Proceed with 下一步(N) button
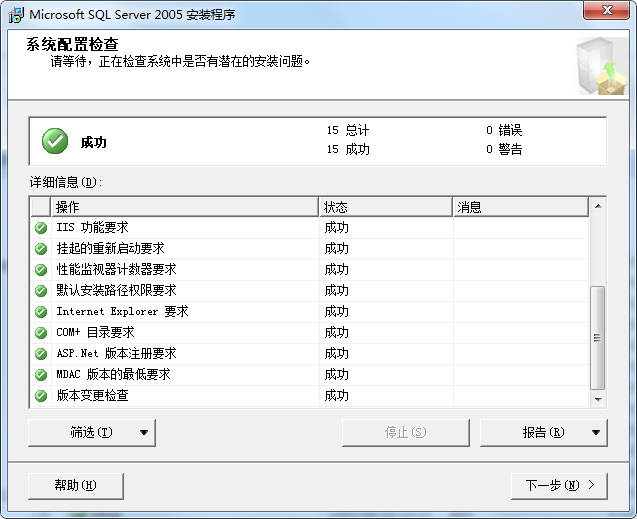Image resolution: width=637 pixels, height=519 pixels. [559, 486]
